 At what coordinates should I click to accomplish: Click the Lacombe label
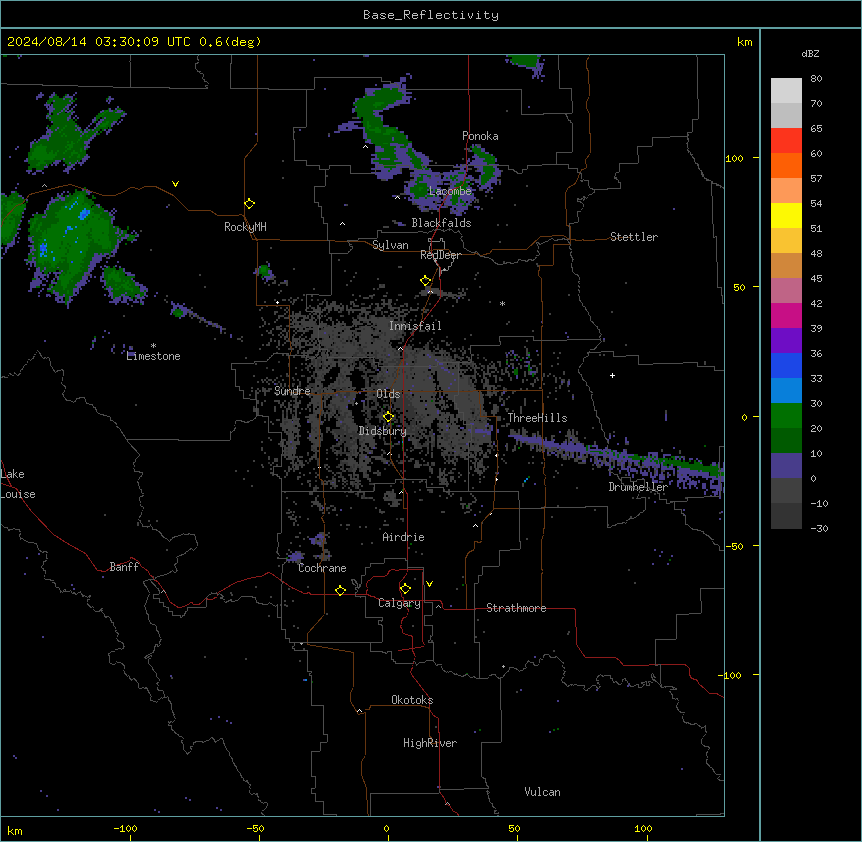point(450,191)
